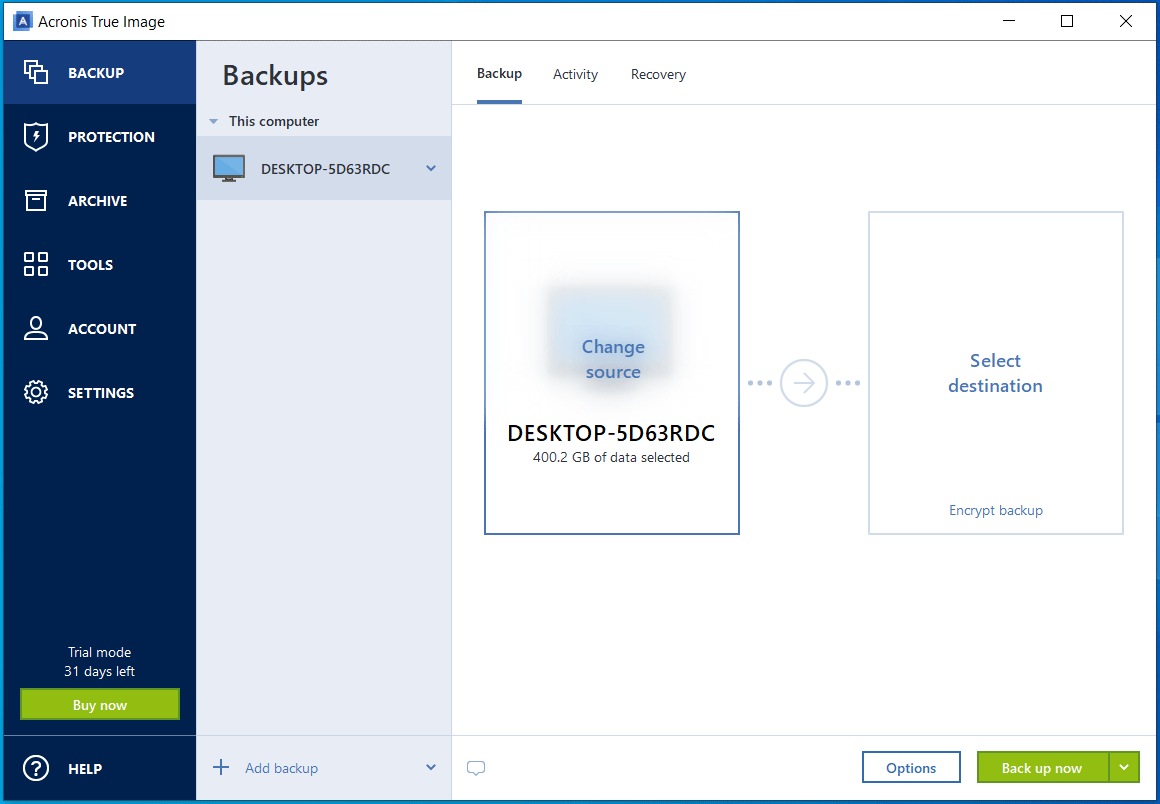Open the ARCHIVE section label
The image size is (1160, 804).
[98, 201]
